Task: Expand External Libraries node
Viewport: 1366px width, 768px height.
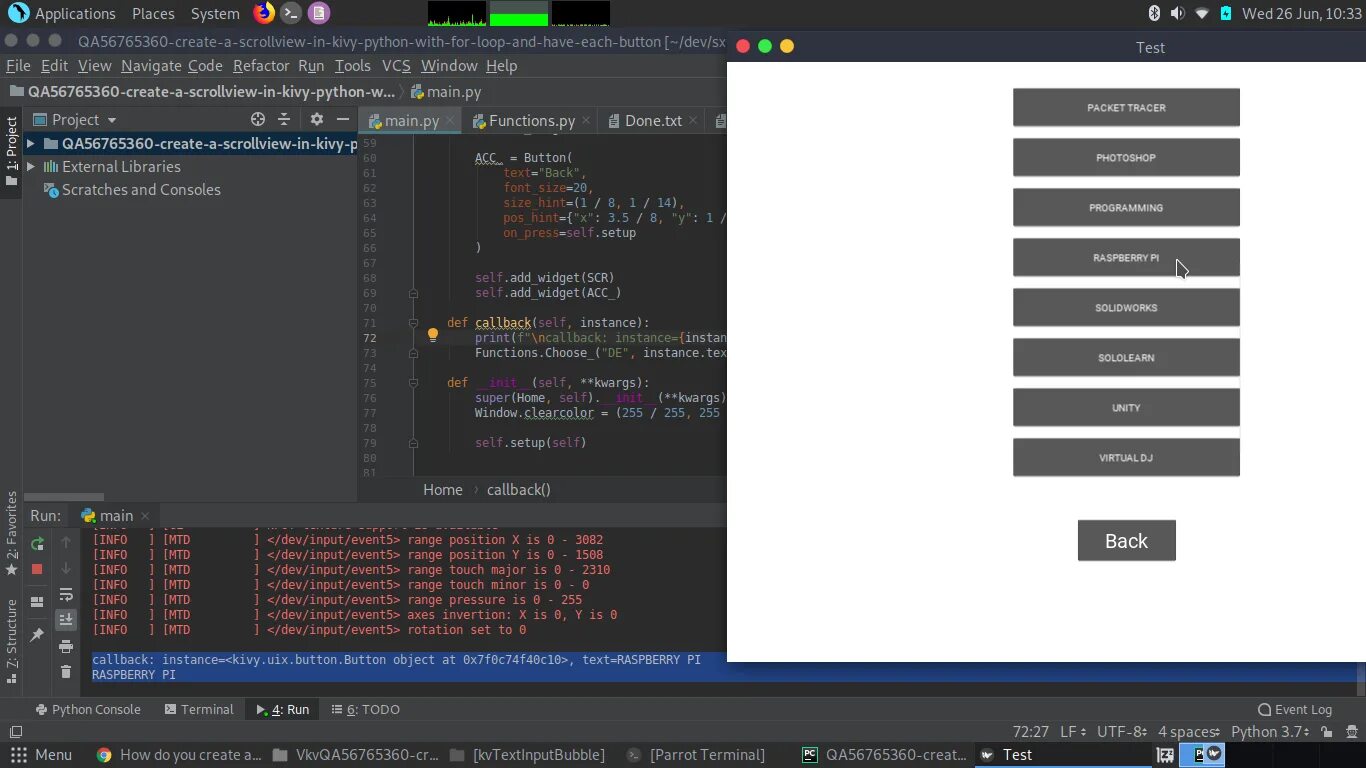Action: tap(31, 166)
